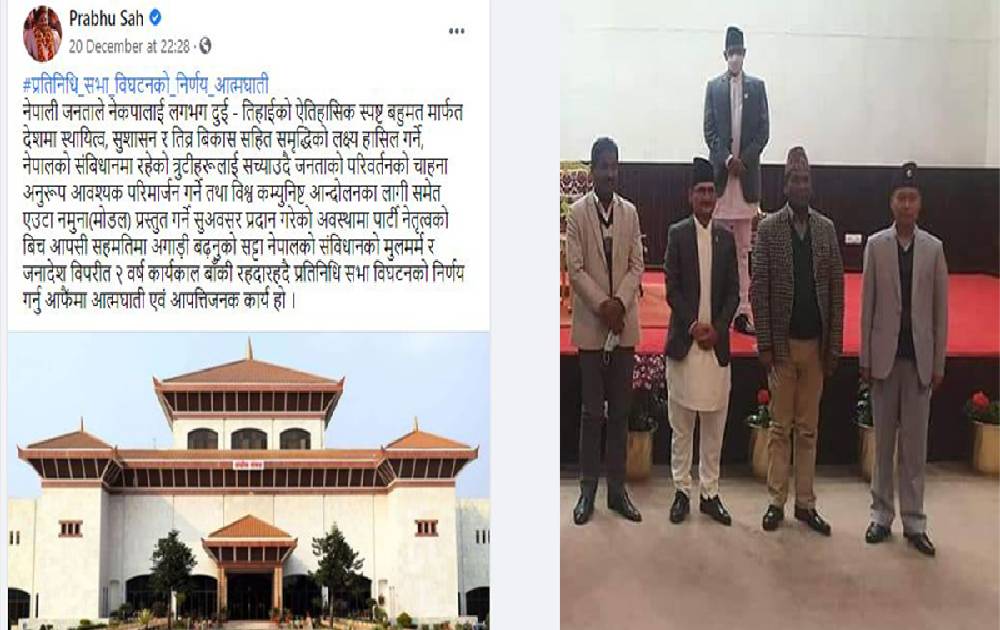
Task: Click the globe public privacy icon
Action: pos(205,46)
